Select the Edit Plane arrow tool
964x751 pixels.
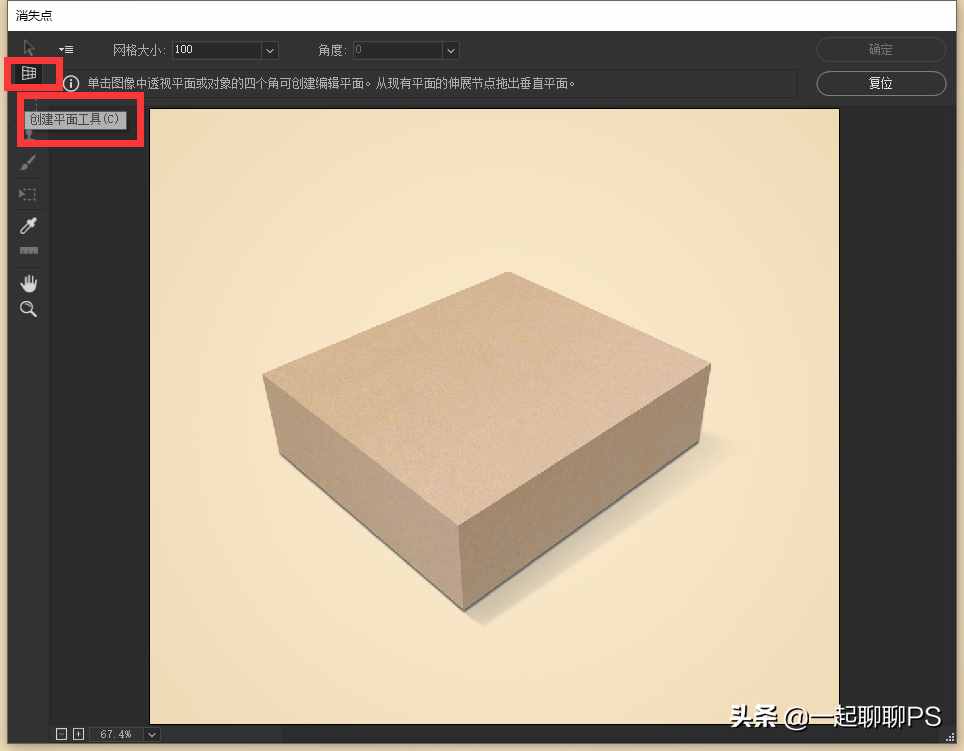29,48
